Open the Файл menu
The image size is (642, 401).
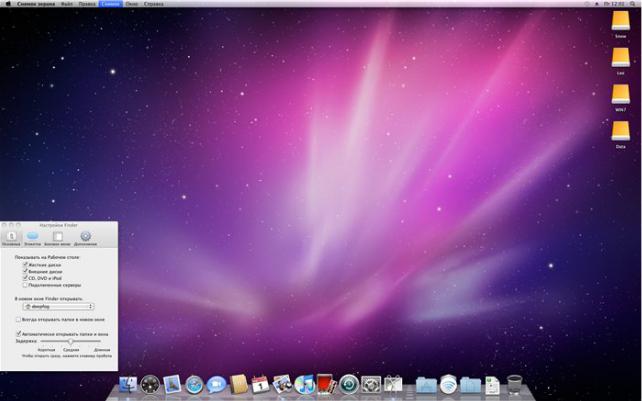(x=67, y=4)
